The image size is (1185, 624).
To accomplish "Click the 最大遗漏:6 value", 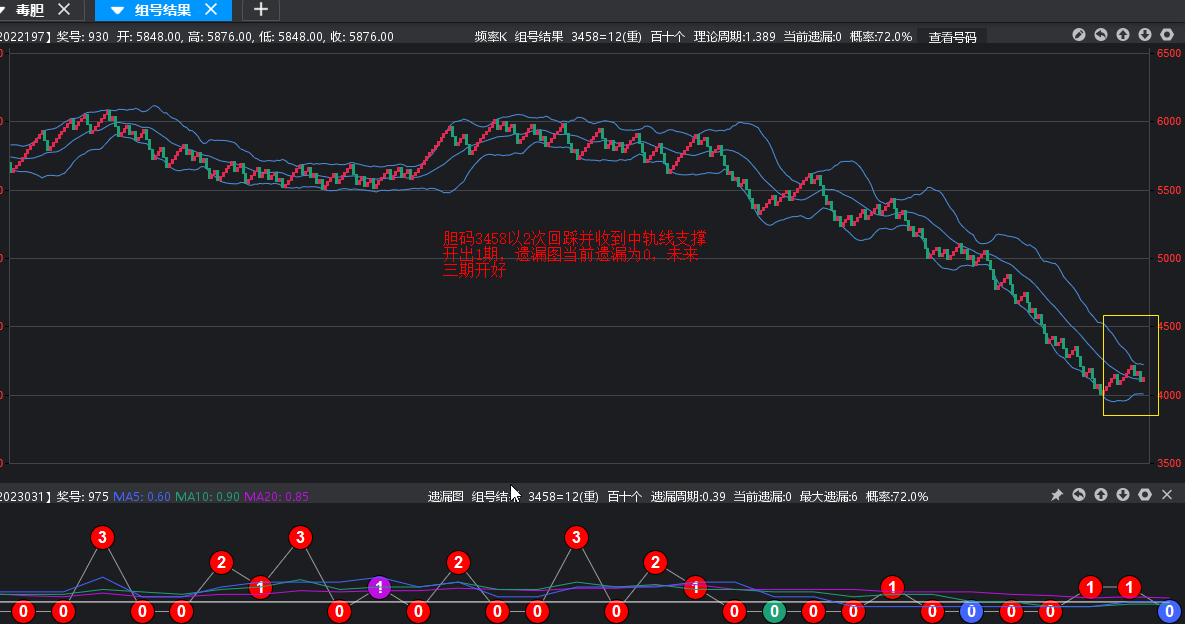I will tap(828, 496).
